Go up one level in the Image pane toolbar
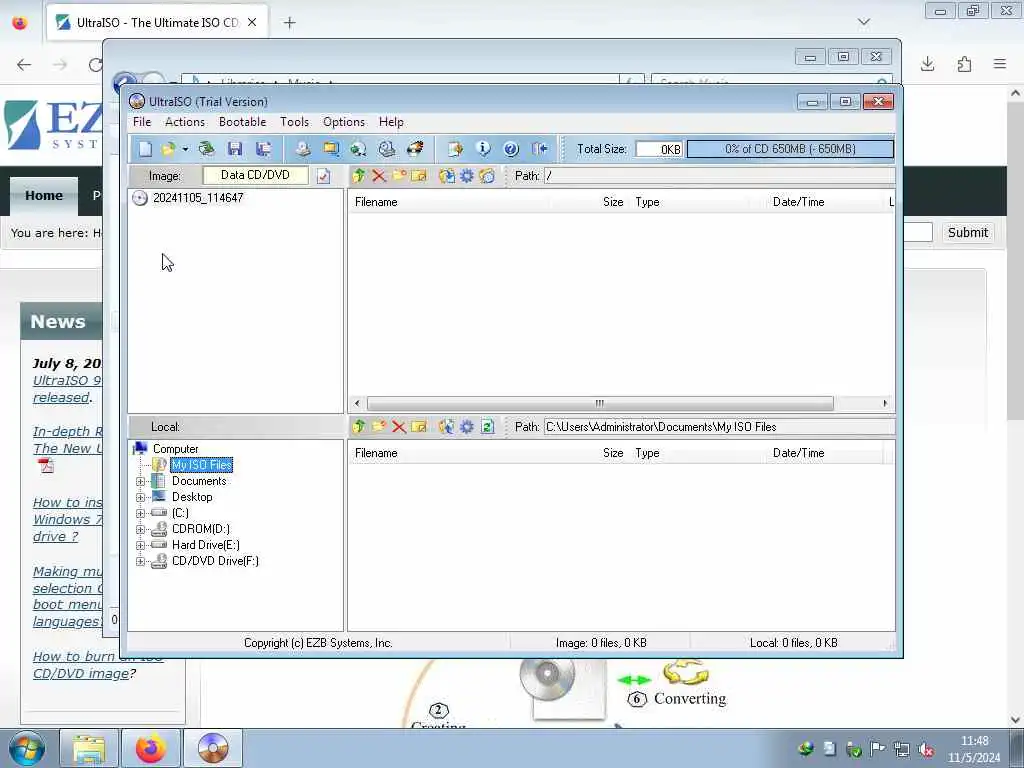Viewport: 1024px width, 768px height. tap(359, 176)
